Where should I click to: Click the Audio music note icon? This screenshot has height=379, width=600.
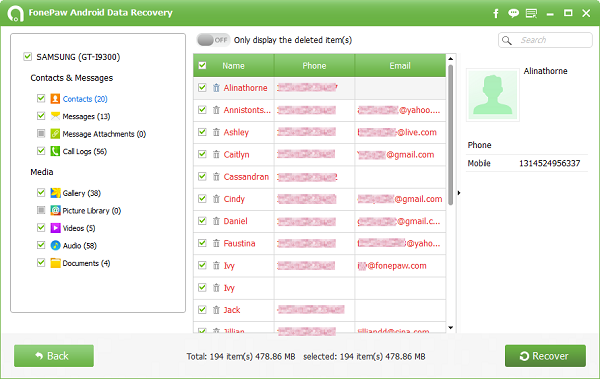point(55,245)
